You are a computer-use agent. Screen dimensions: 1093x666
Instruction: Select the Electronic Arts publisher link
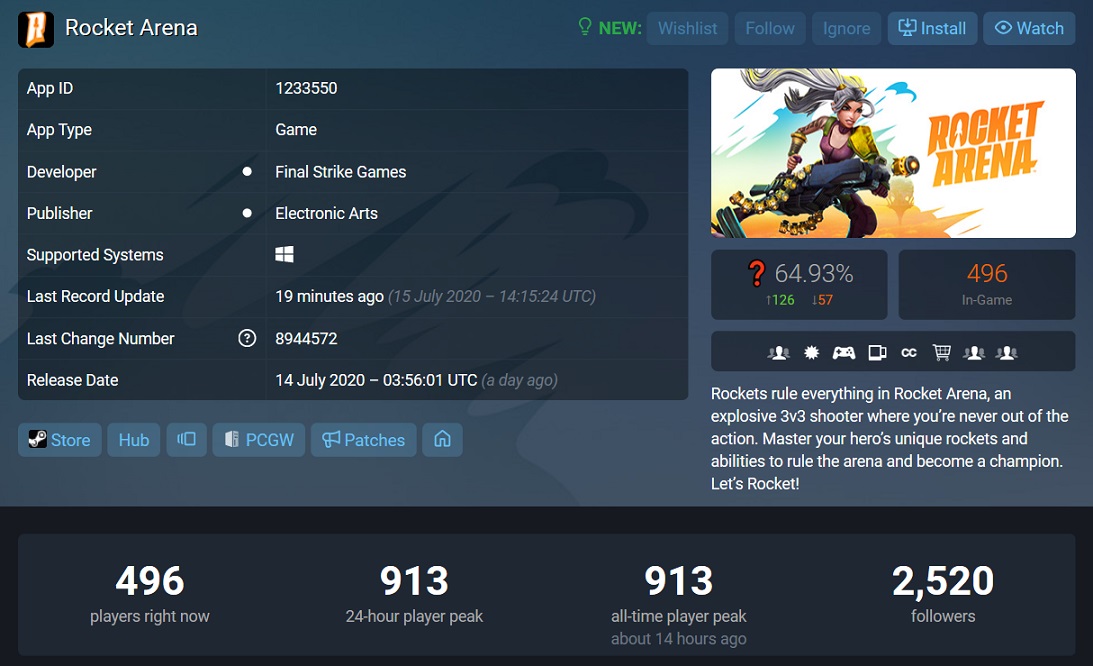point(326,213)
